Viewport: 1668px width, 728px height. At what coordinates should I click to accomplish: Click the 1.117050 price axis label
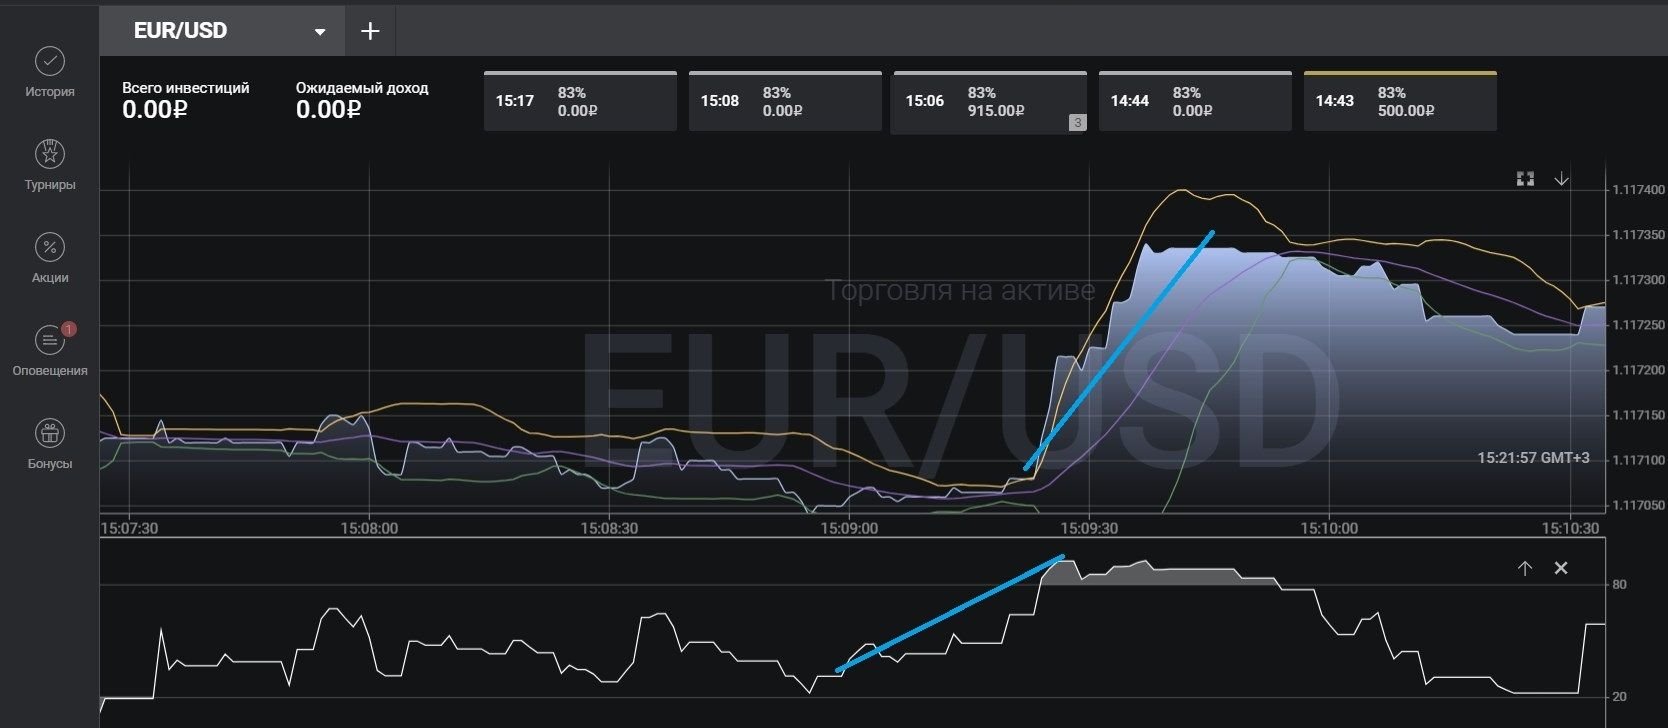1638,505
